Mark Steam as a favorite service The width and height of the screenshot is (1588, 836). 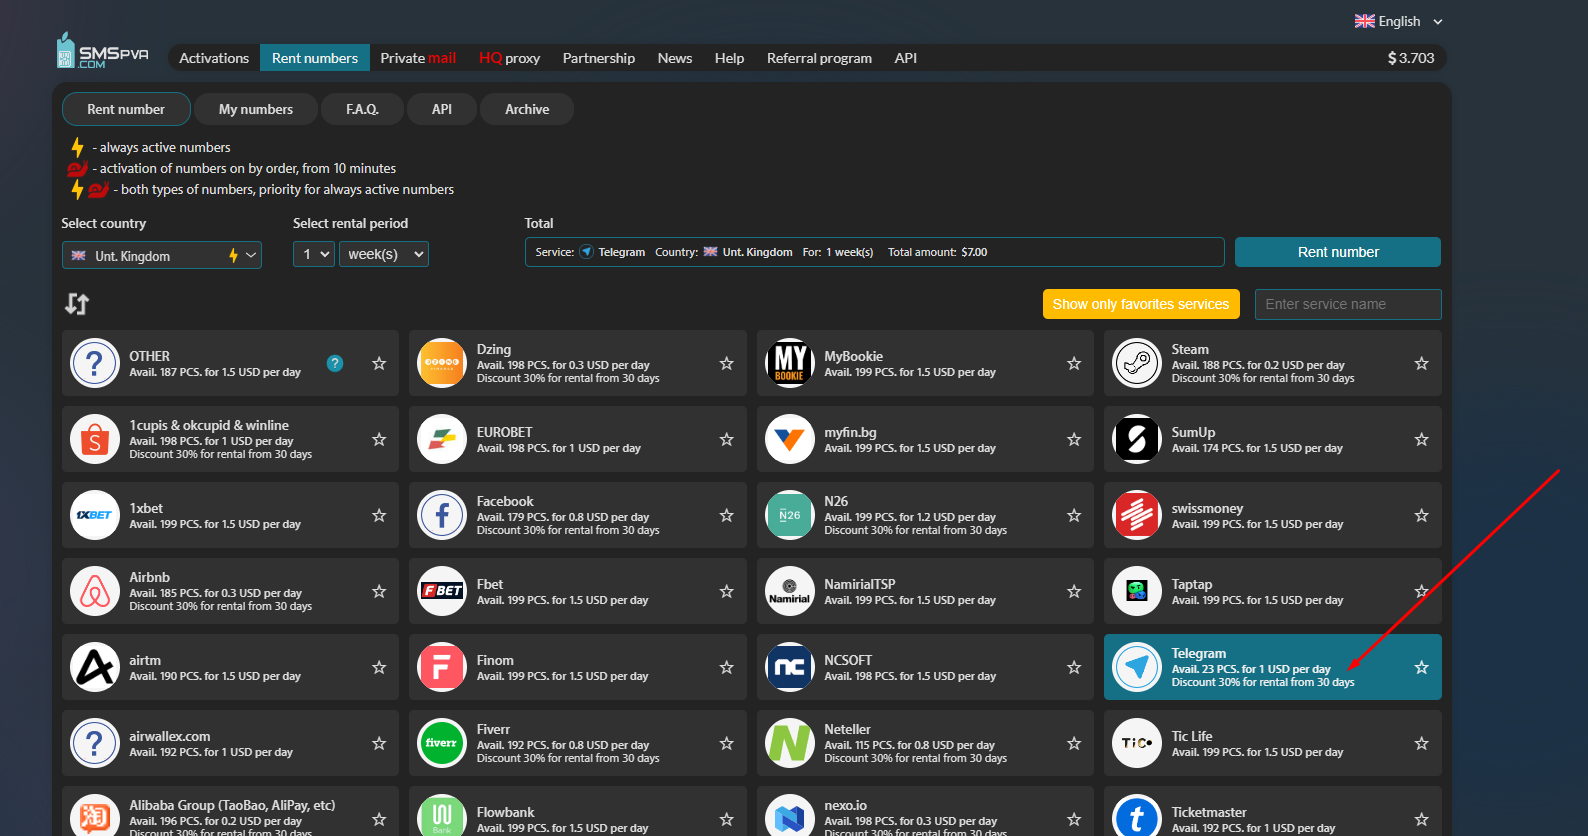click(x=1422, y=363)
